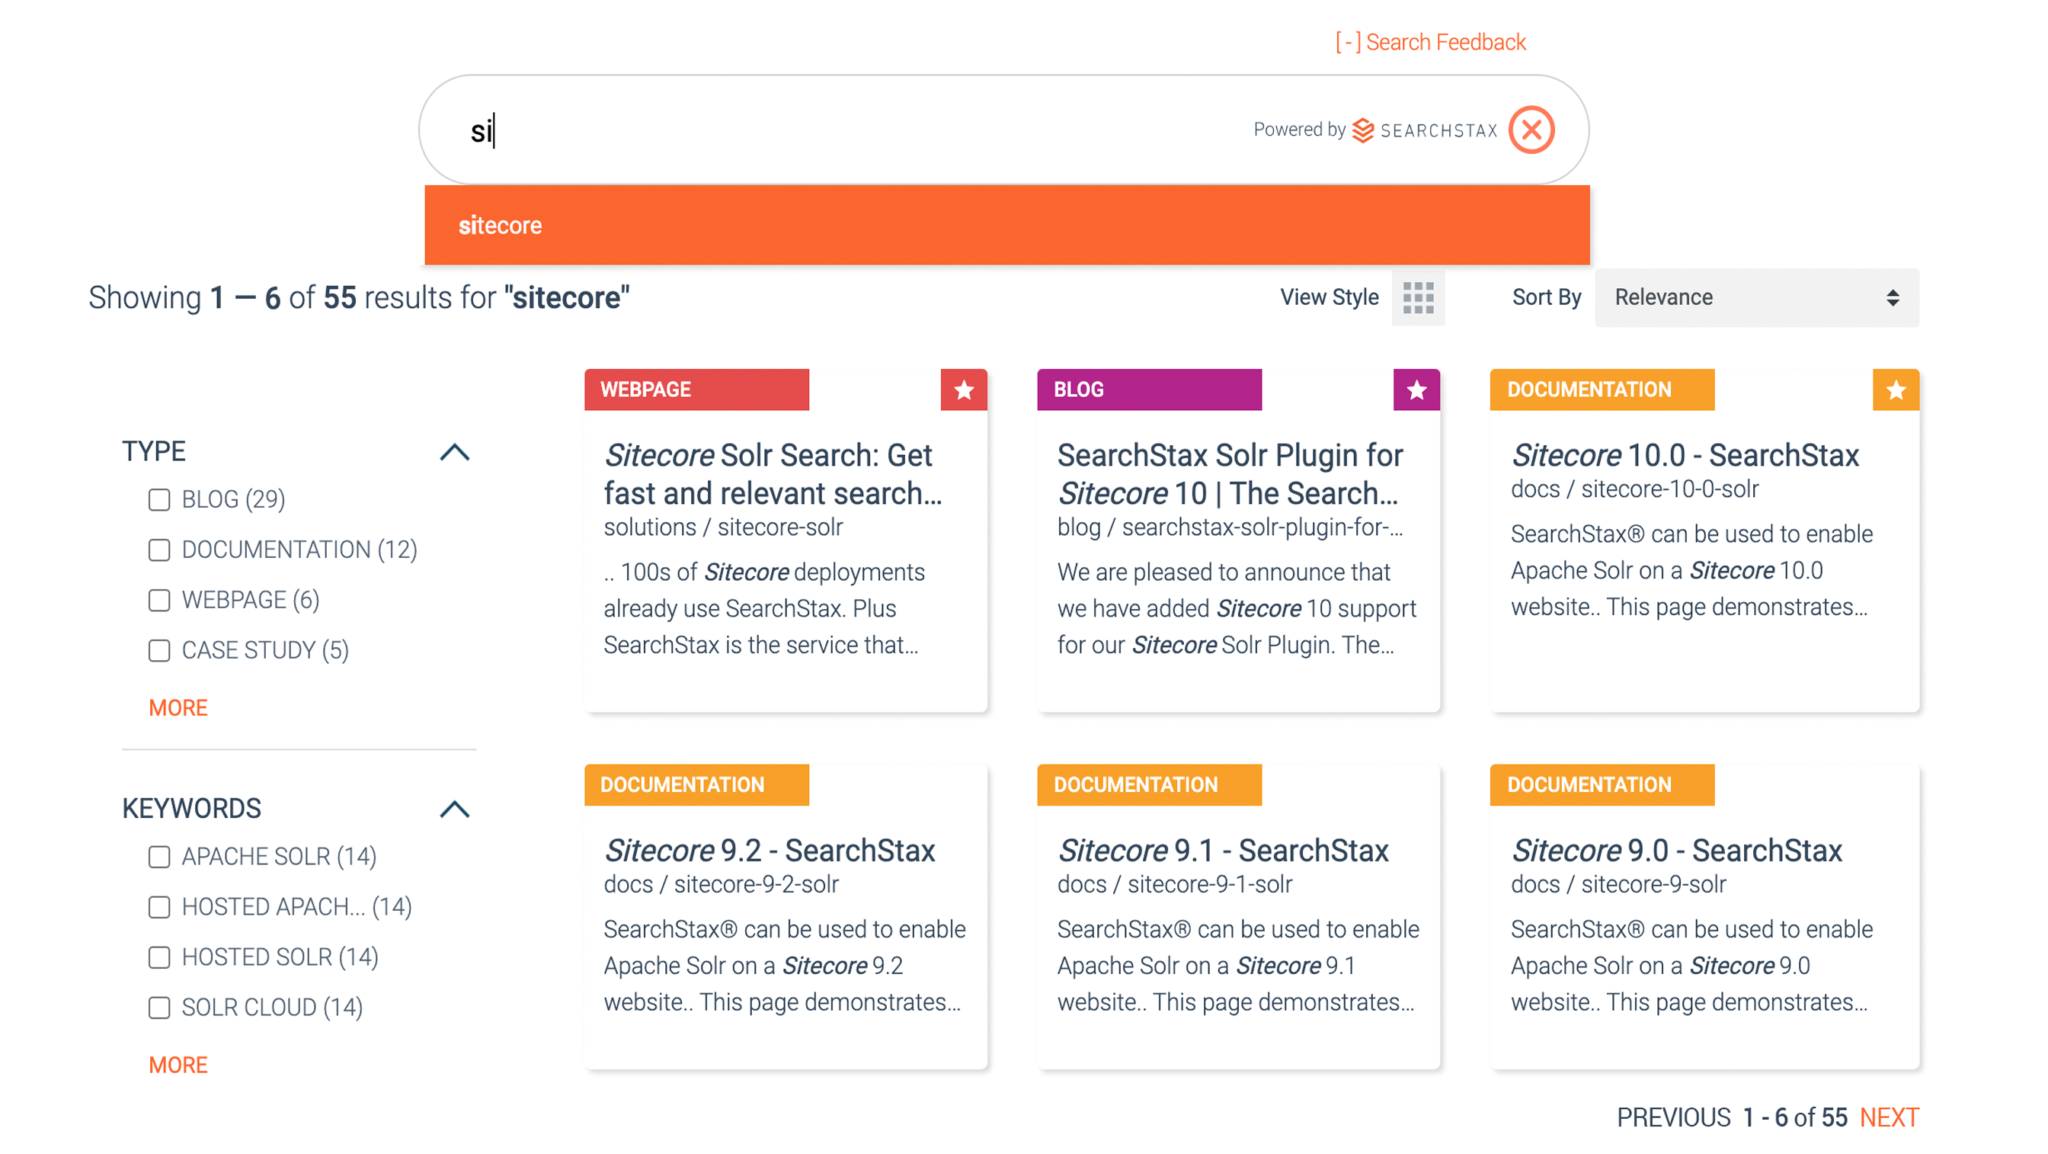Image resolution: width=2048 pixels, height=1154 pixels.
Task: Show MORE keyword filter options
Action: (x=178, y=1064)
